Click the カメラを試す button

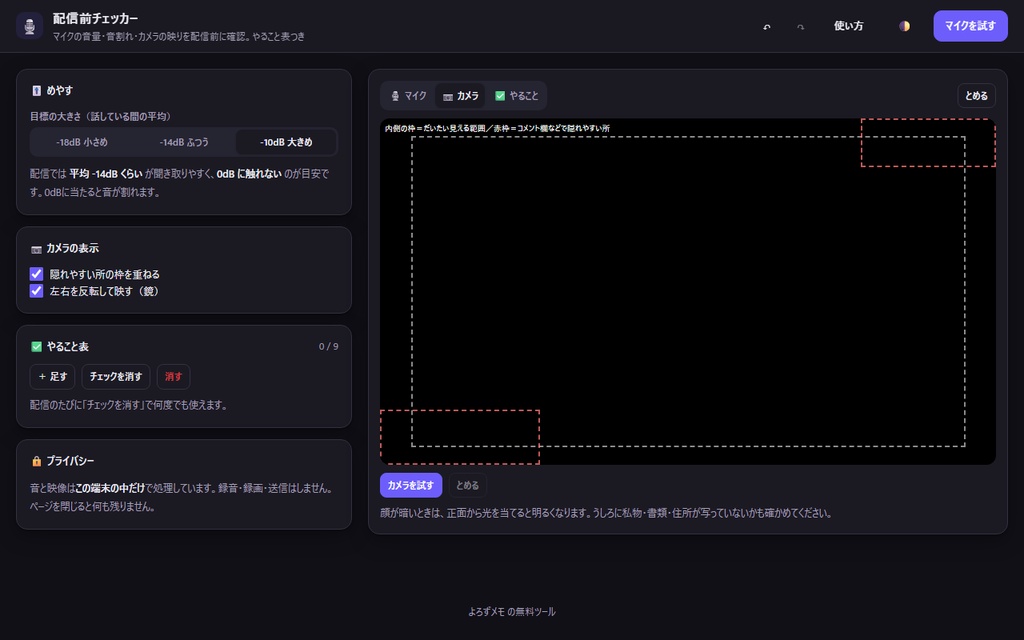click(411, 485)
